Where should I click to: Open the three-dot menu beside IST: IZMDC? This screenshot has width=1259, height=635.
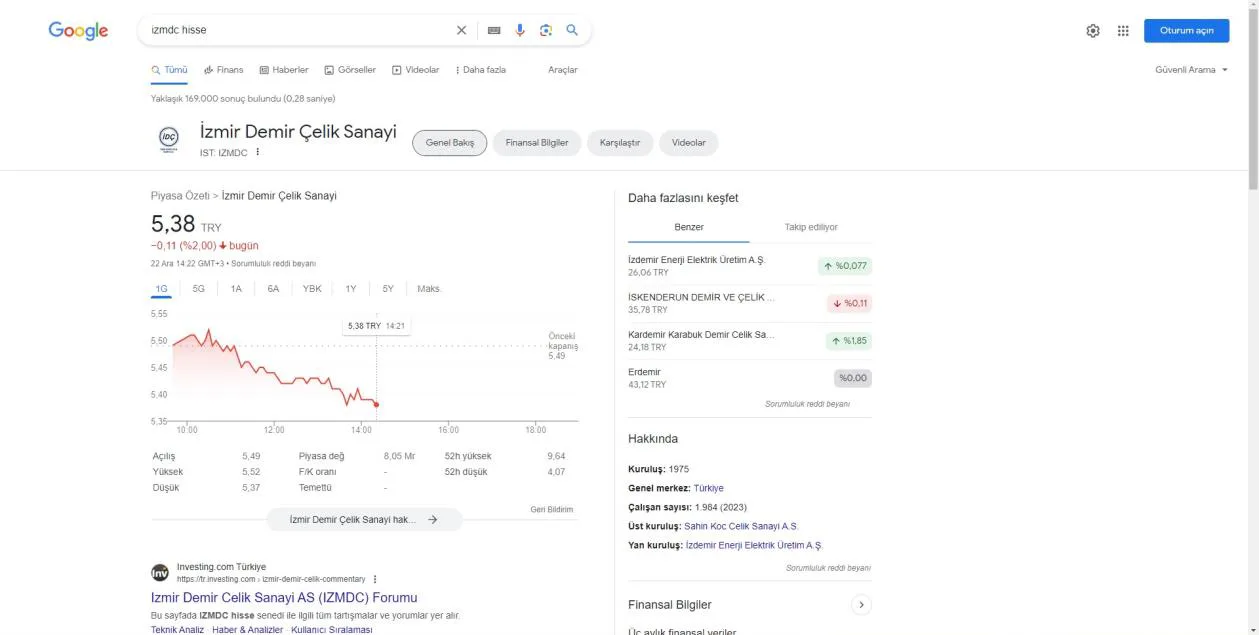257,153
